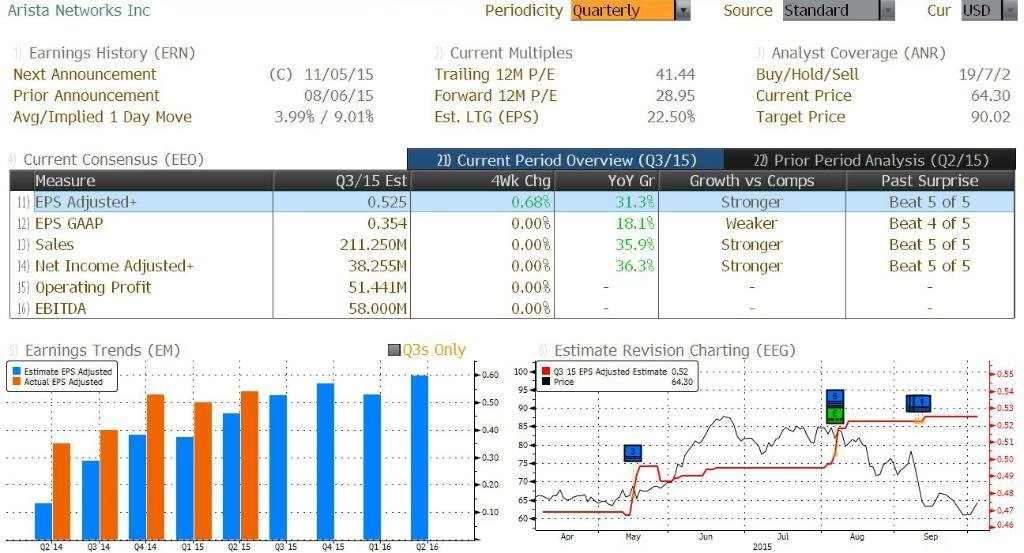Screen dimensions: 1024x553
Task: Click the next announcement date 11/05/15
Action: [339, 74]
